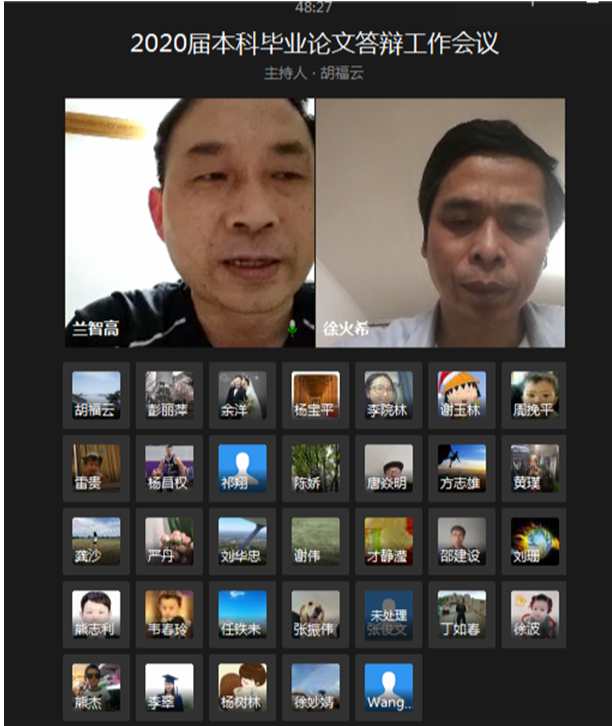Open the Wang.. default avatar tile

point(388,687)
